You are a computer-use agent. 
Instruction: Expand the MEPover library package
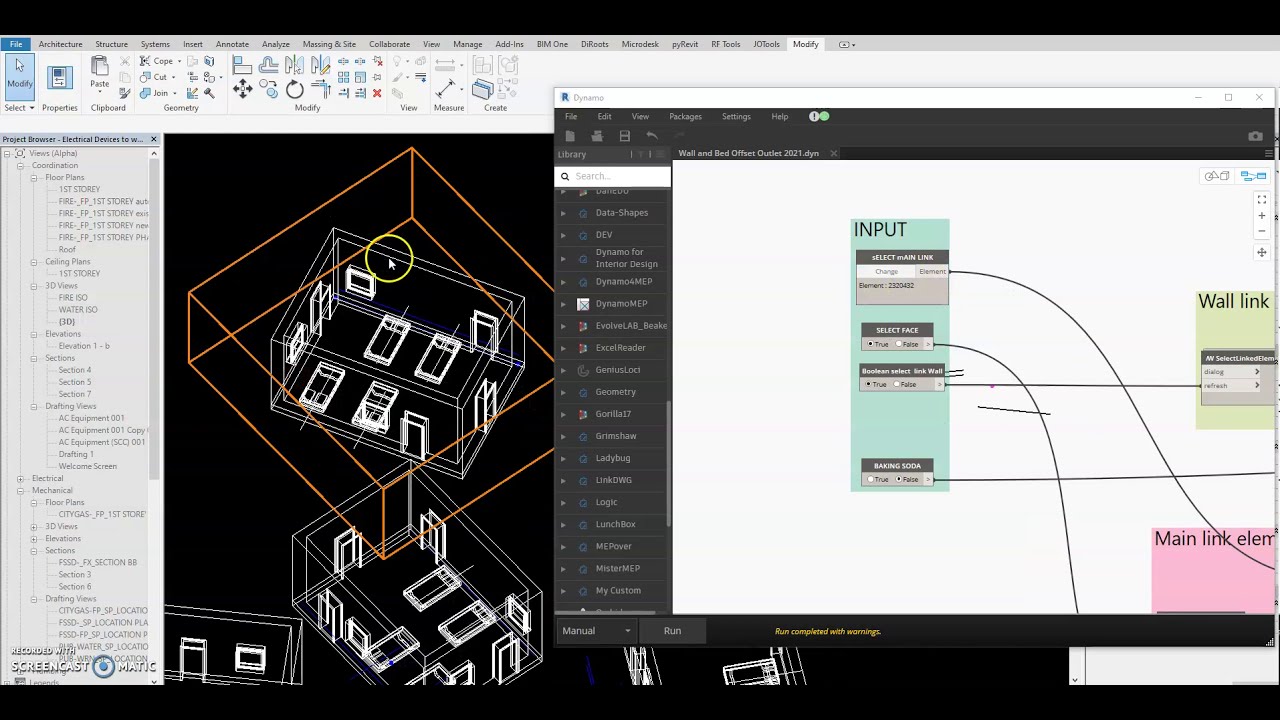point(563,547)
